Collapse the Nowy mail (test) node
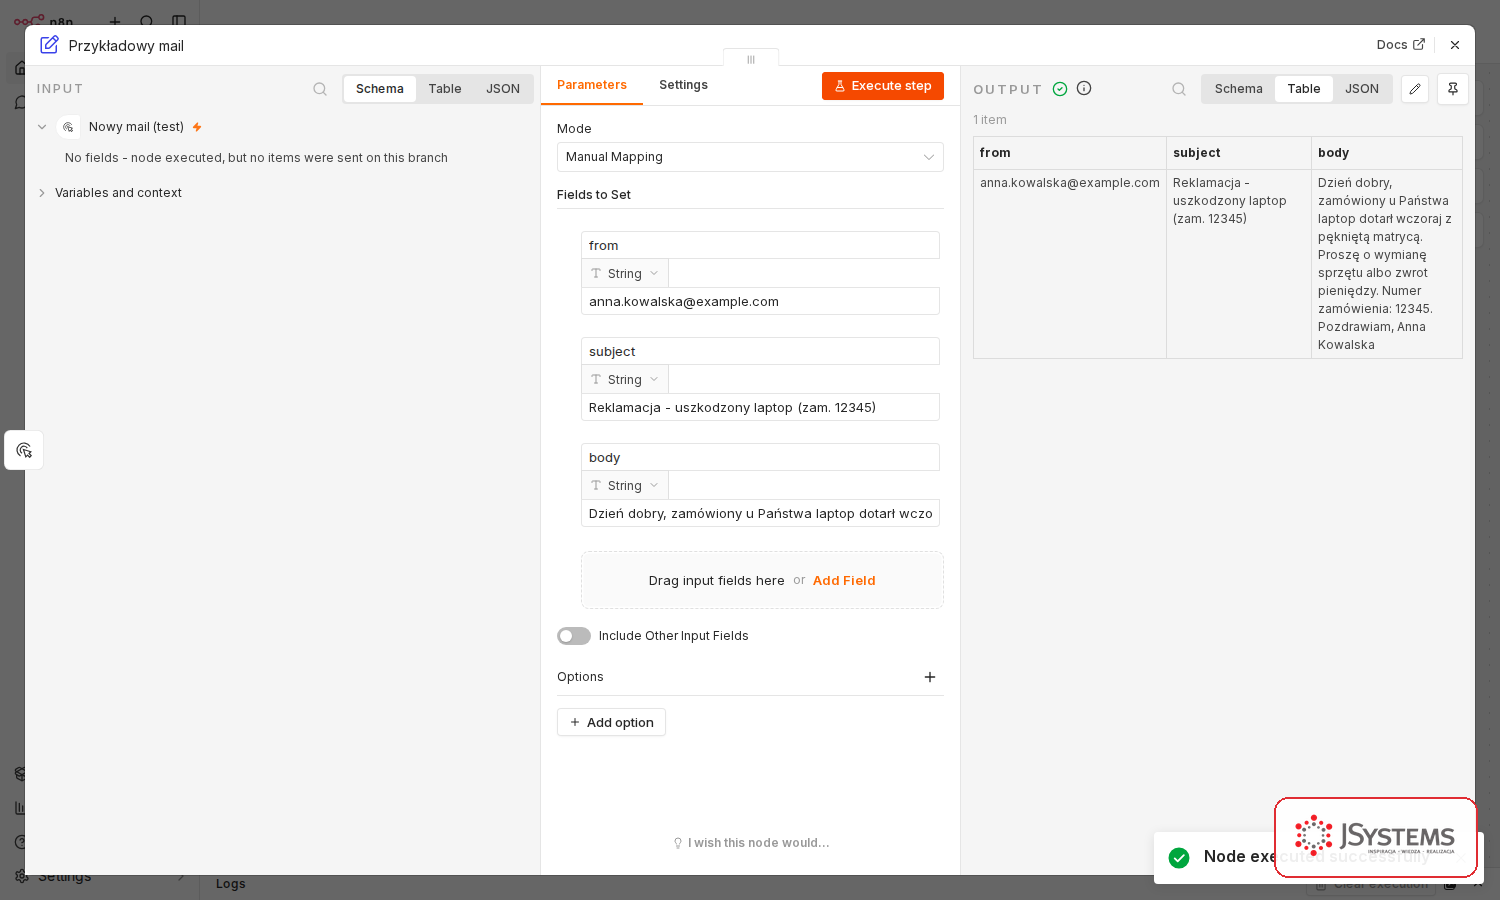The height and width of the screenshot is (900, 1500). click(x=42, y=127)
